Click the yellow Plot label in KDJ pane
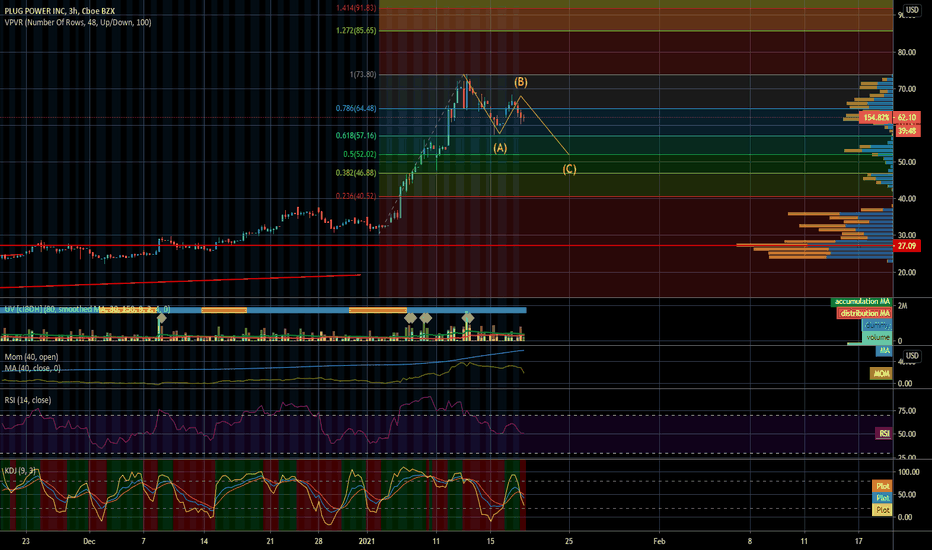The width and height of the screenshot is (932, 550). 882,510
